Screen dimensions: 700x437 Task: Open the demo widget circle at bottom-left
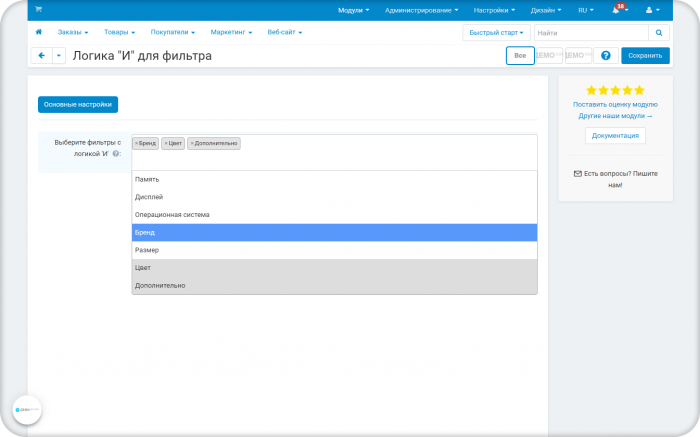coord(27,410)
